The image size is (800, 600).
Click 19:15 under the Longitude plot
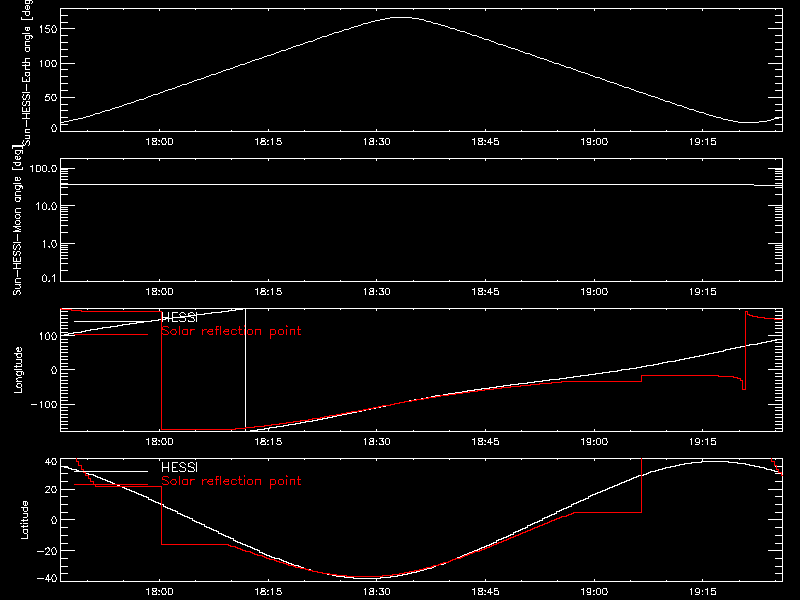tap(703, 442)
